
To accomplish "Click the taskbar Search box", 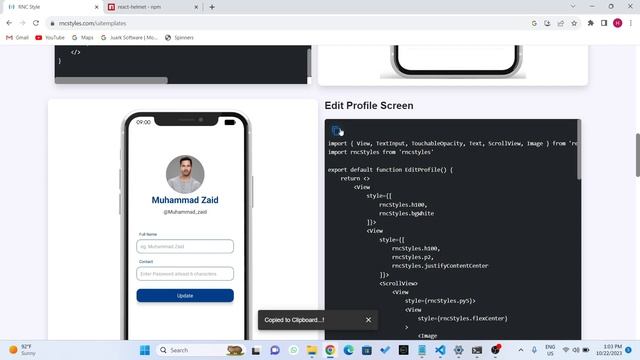I will (x=200, y=350).
